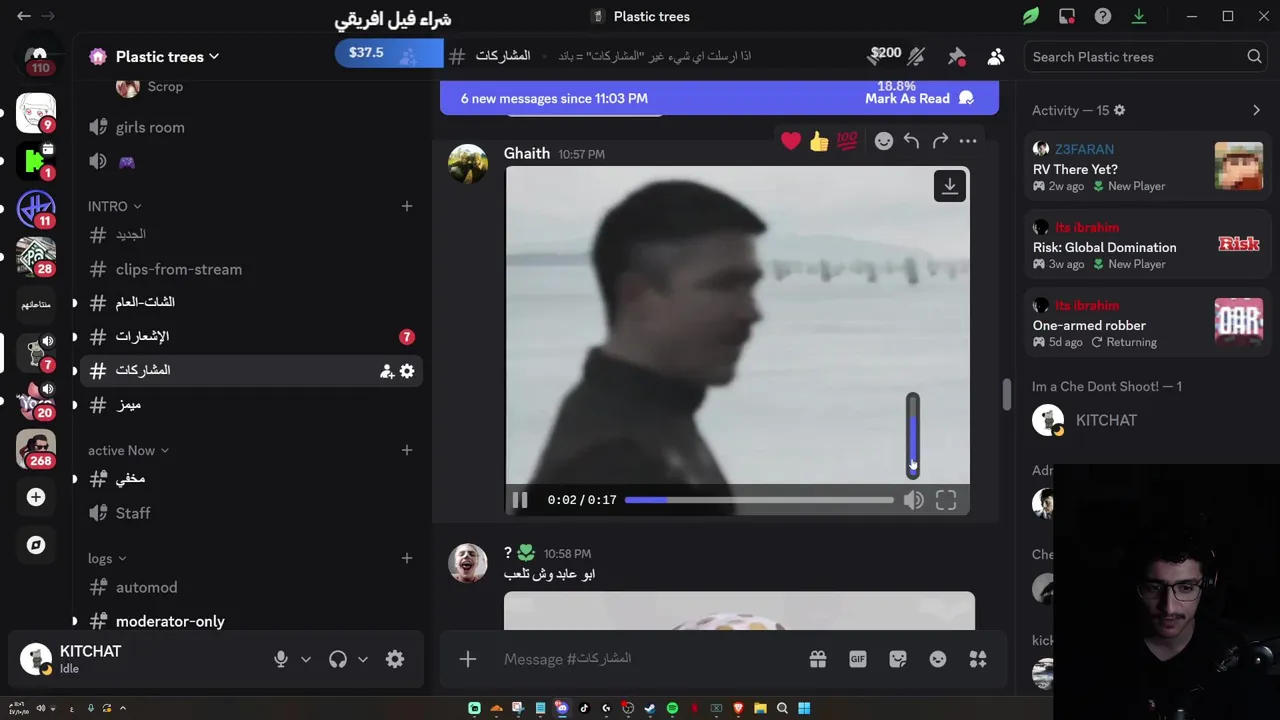This screenshot has width=1280, height=720.
Task: Click the chat scrollbar thumb
Action: (x=1007, y=394)
